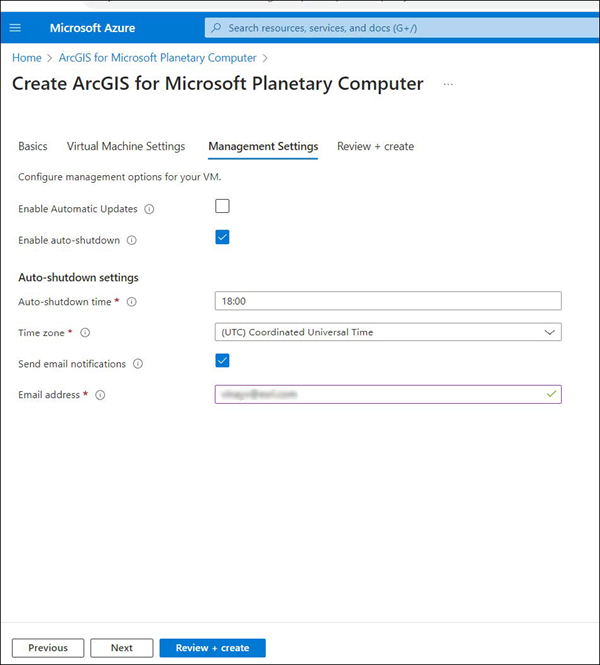Open the Time zone dropdown
Image resolution: width=600 pixels, height=665 pixels.
(x=388, y=332)
